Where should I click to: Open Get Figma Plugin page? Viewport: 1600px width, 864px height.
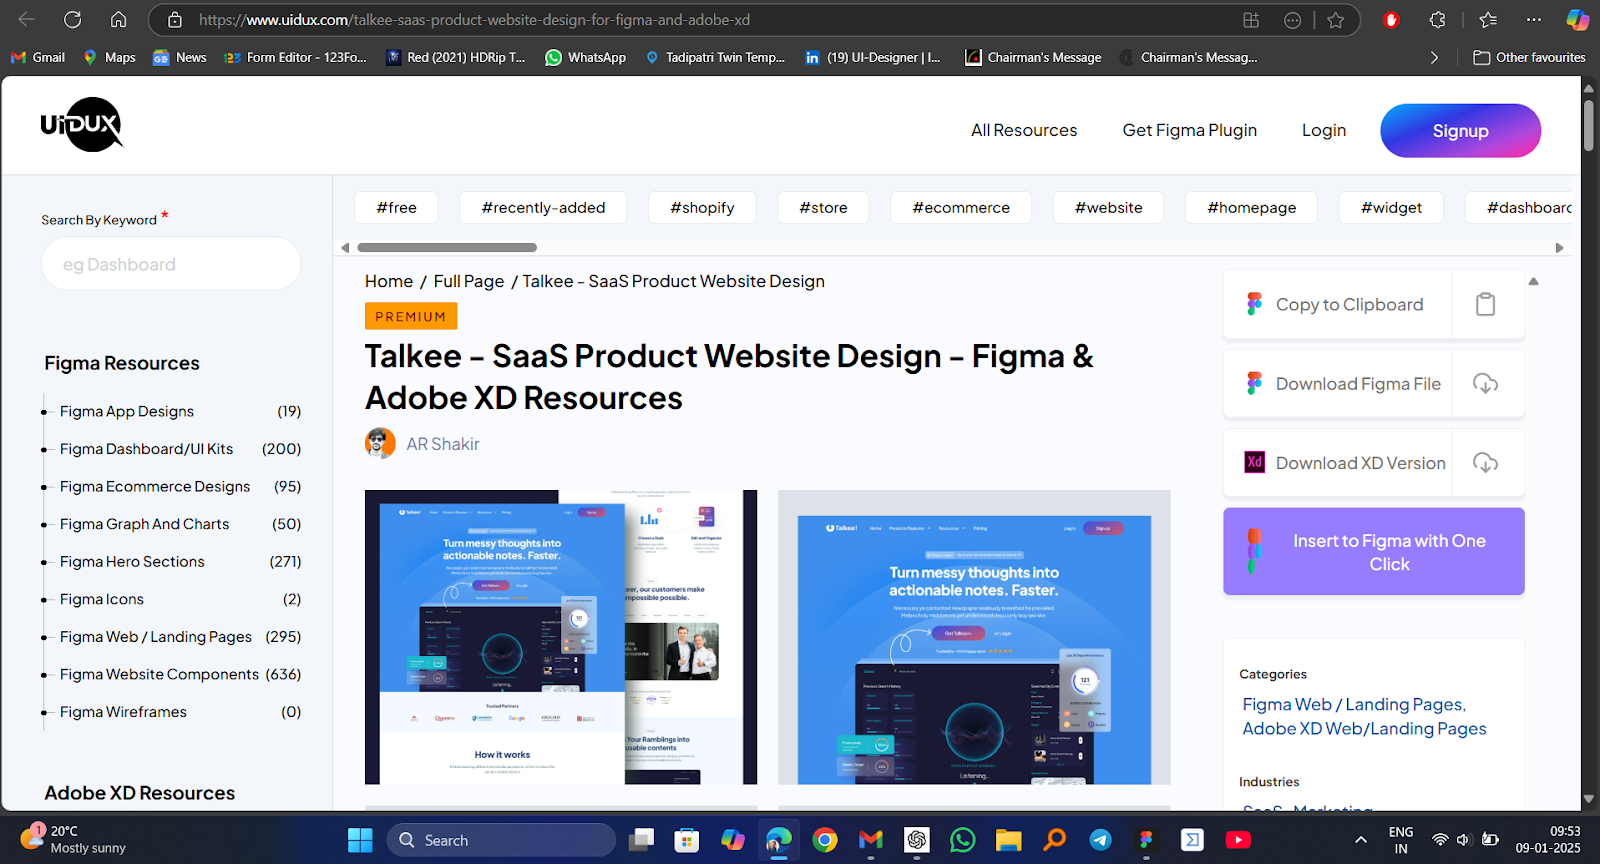click(1189, 130)
